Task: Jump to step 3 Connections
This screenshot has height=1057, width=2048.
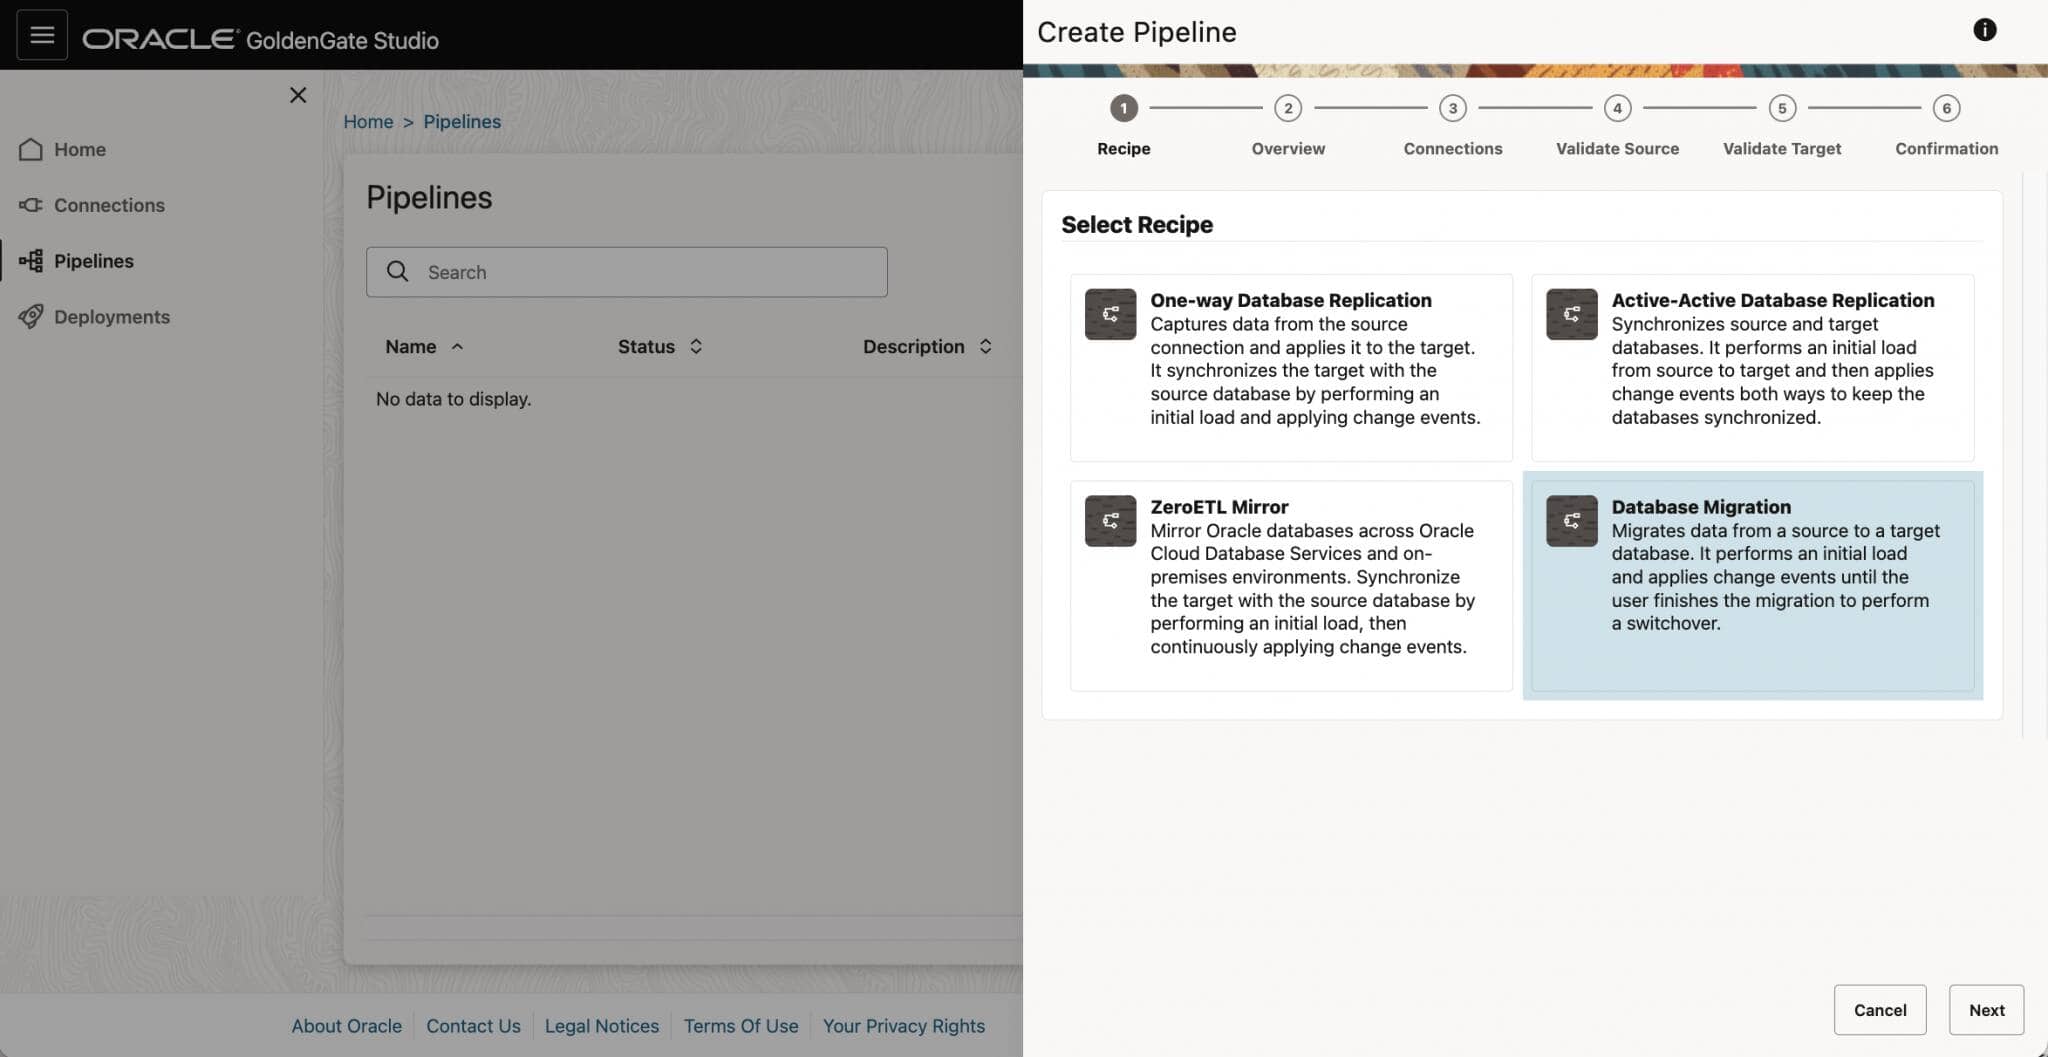Action: pos(1453,108)
